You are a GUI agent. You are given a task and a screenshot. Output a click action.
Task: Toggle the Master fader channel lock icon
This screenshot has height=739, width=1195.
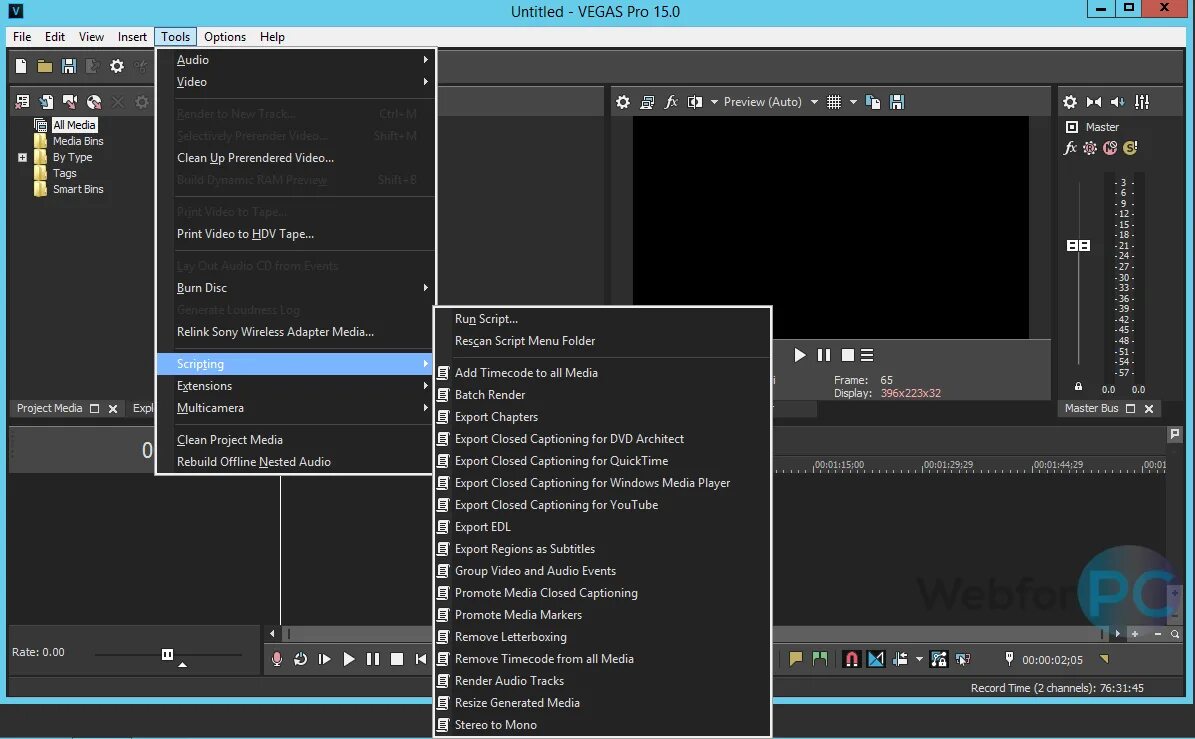tap(1078, 386)
